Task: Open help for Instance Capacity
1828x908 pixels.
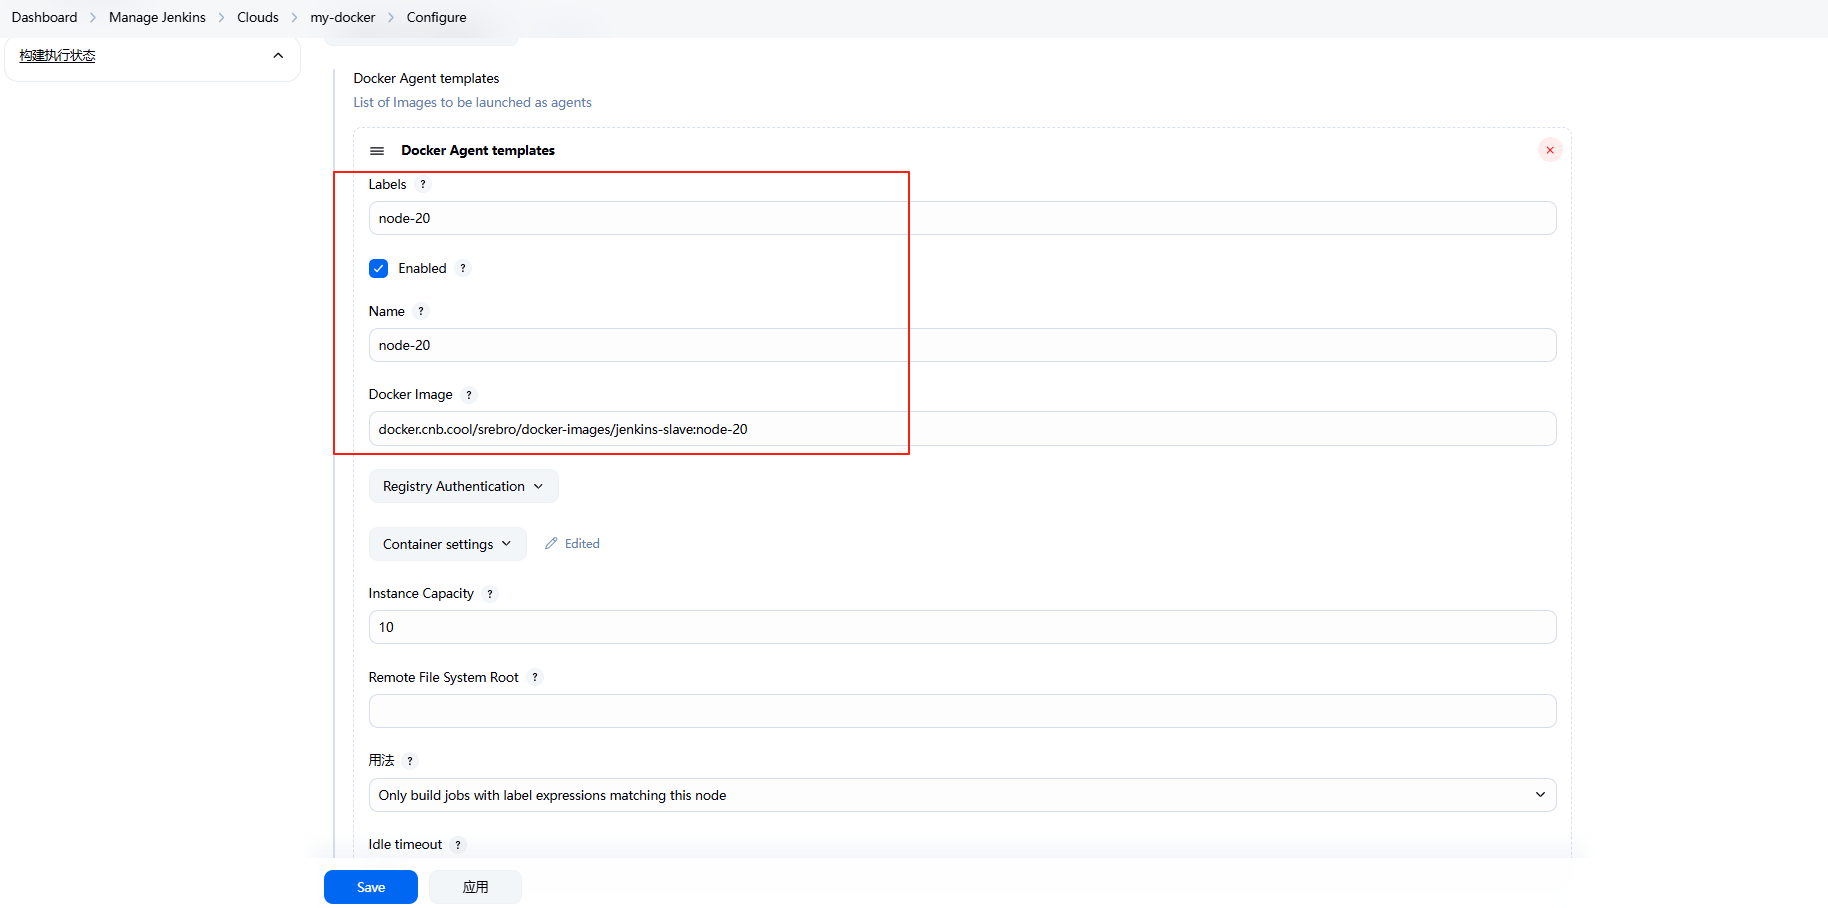Action: tap(490, 594)
